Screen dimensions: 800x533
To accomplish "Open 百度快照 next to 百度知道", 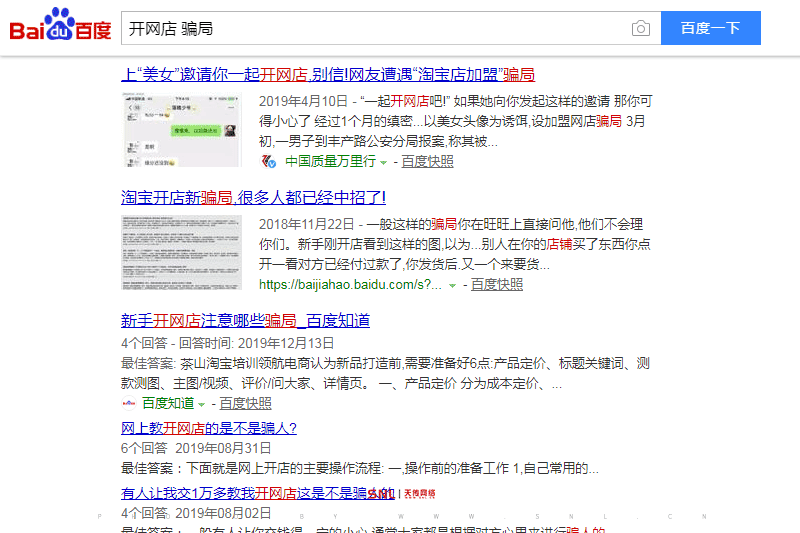I will pos(245,403).
